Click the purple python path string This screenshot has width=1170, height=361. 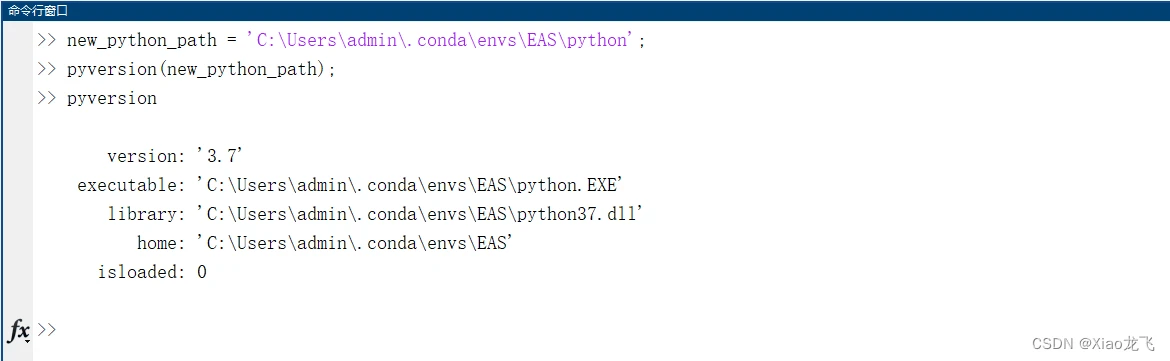[x=441, y=40]
